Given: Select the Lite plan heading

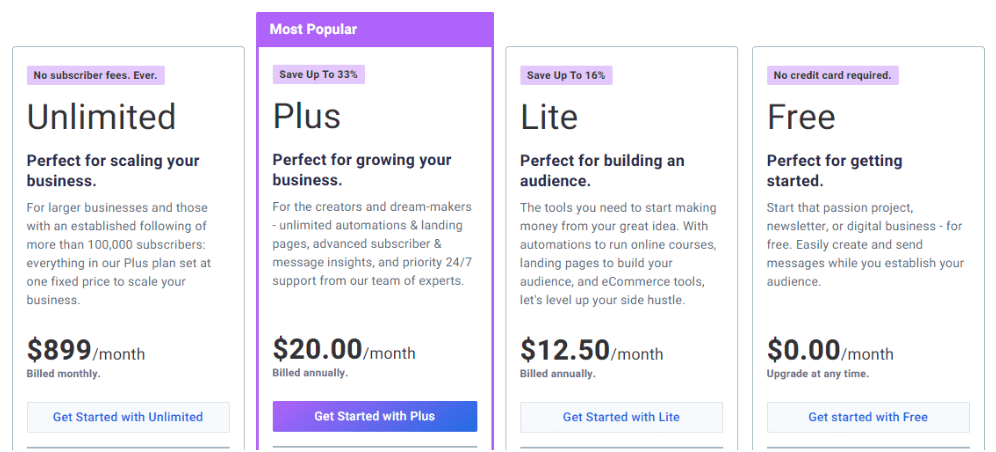Looking at the screenshot, I should coord(549,117).
